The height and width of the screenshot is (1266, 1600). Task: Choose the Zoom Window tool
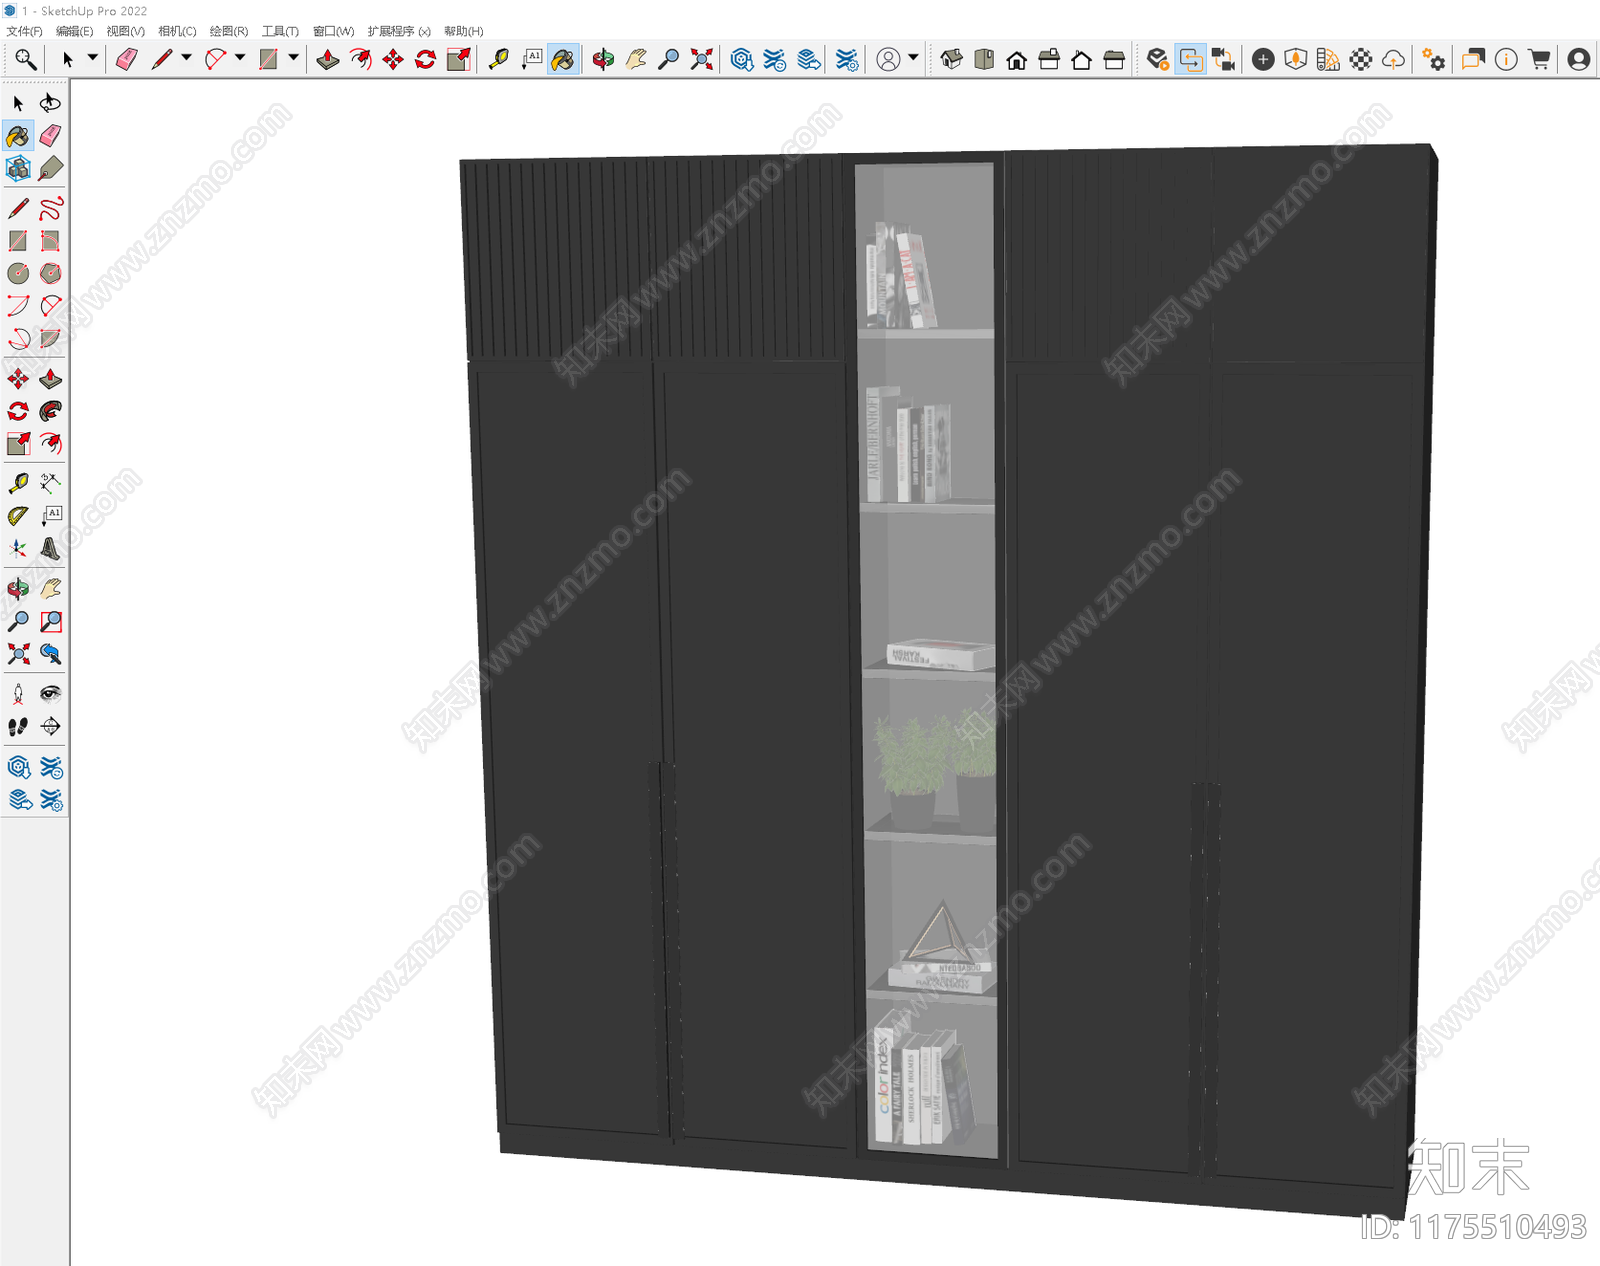[50, 621]
